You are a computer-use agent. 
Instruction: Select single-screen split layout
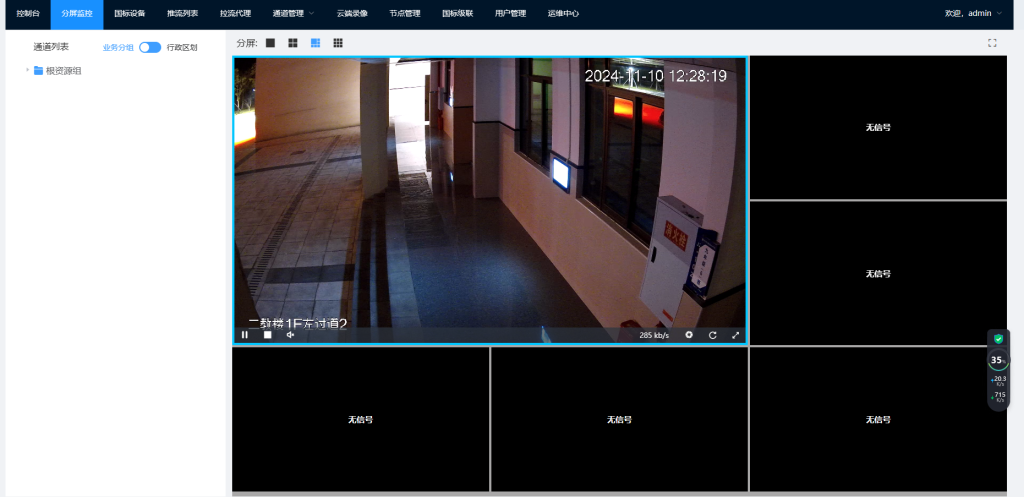270,43
